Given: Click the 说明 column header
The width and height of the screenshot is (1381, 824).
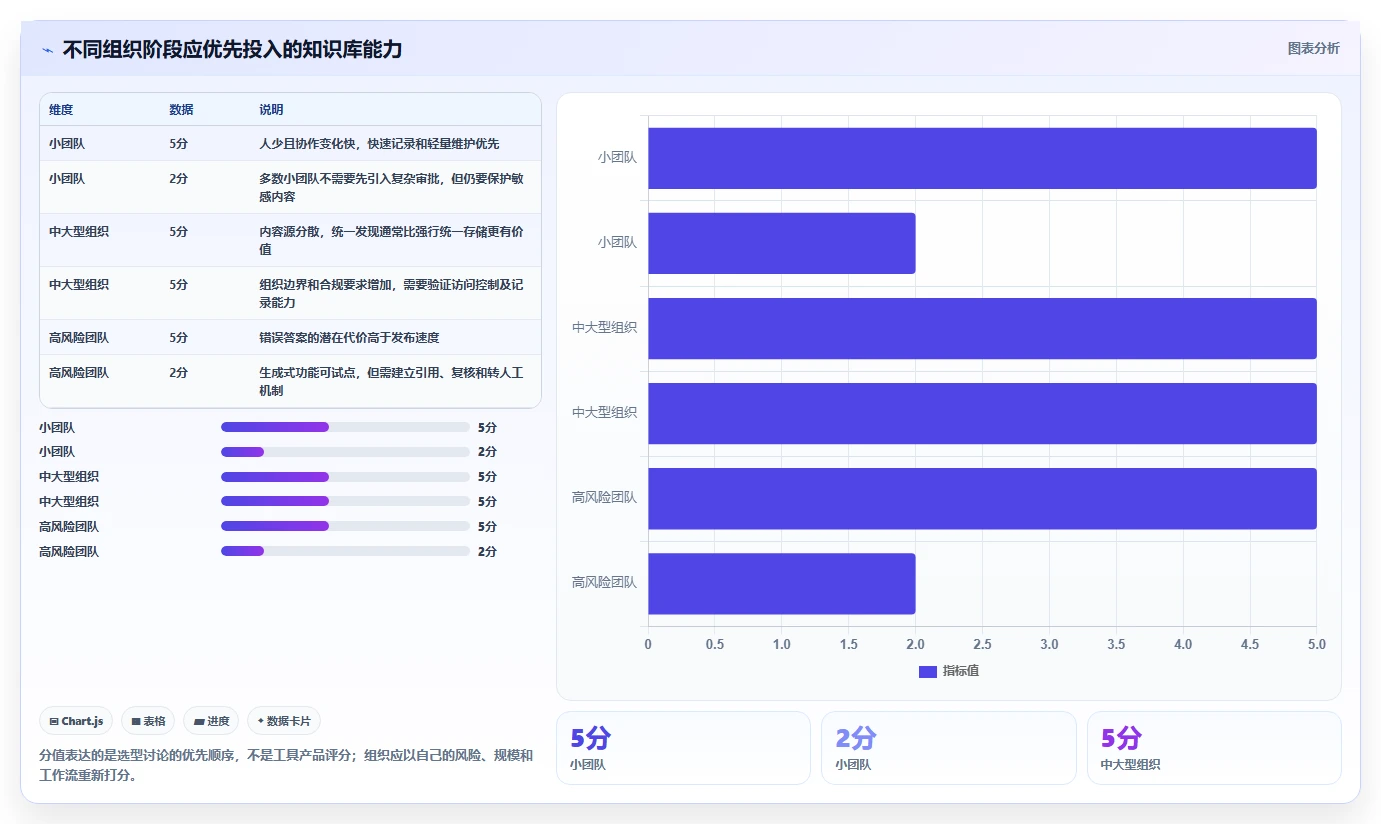Looking at the screenshot, I should (271, 109).
